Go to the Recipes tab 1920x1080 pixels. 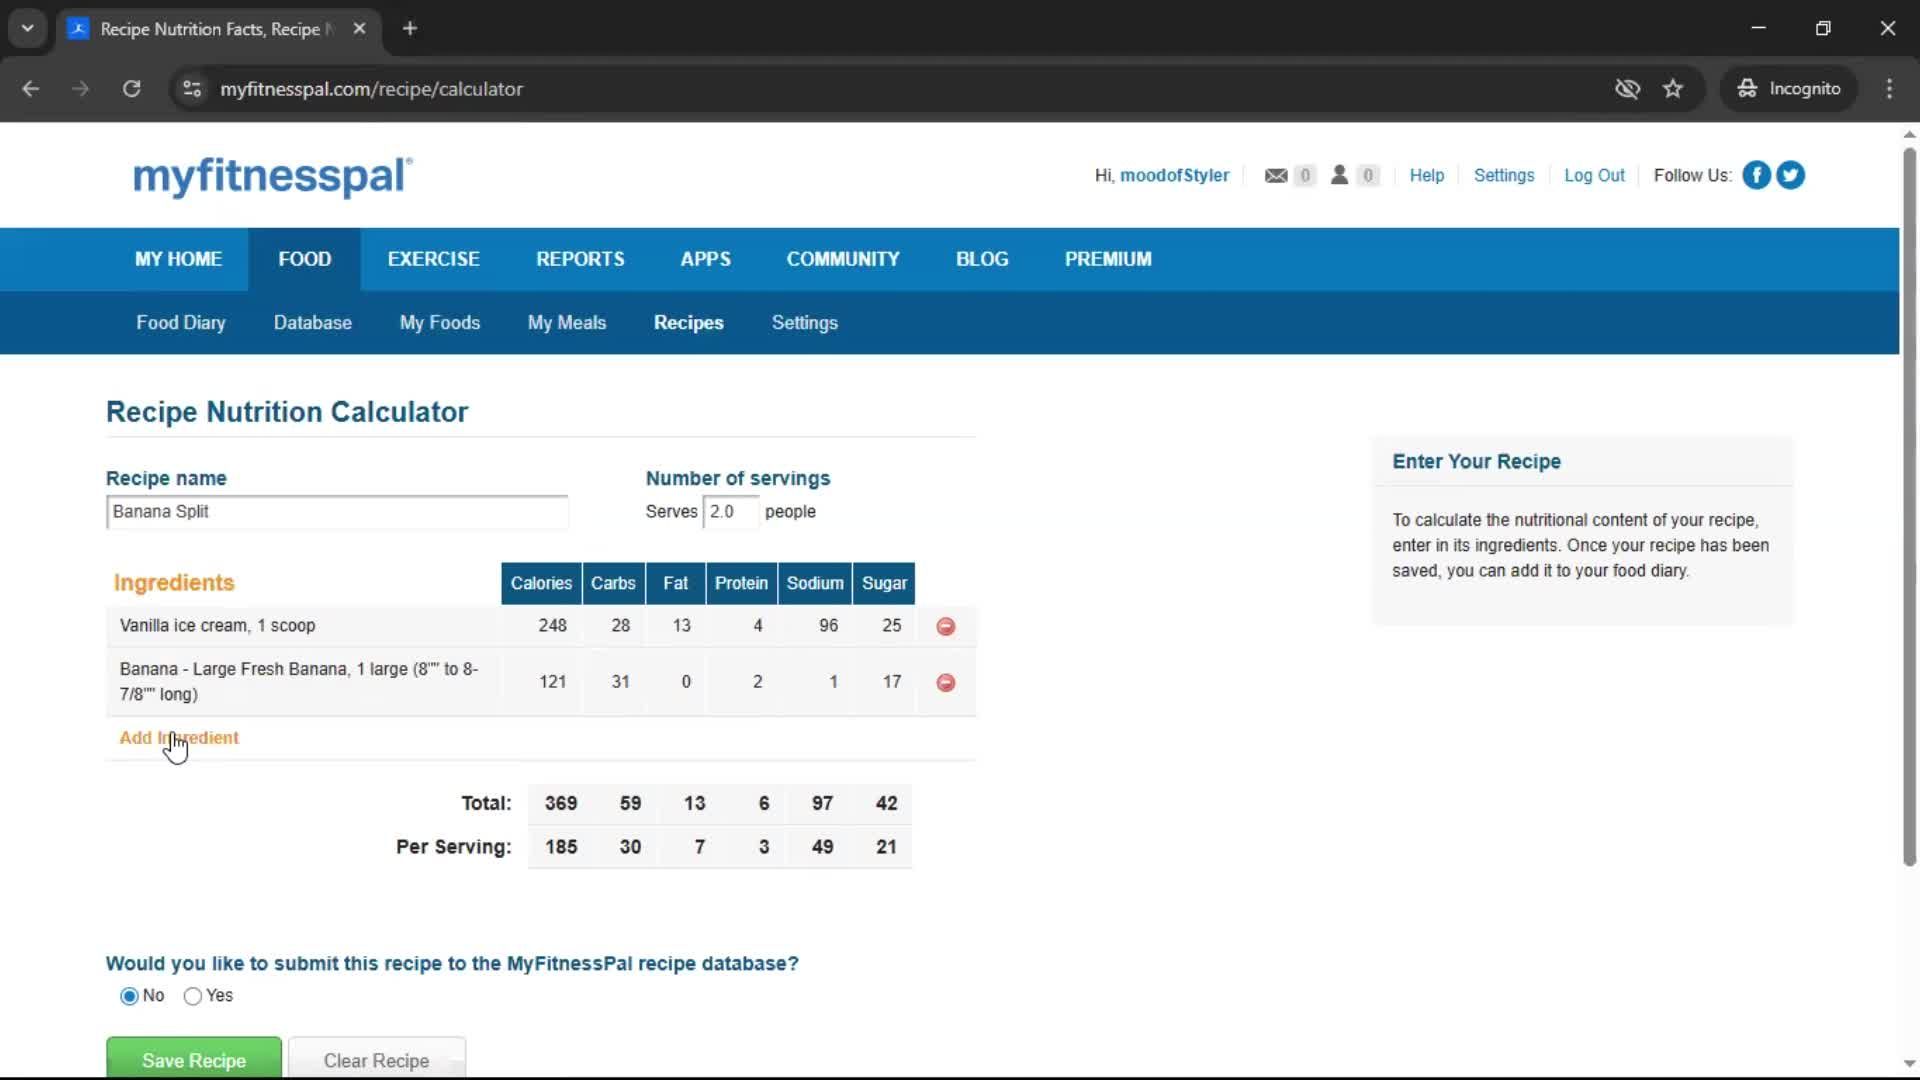(x=688, y=323)
